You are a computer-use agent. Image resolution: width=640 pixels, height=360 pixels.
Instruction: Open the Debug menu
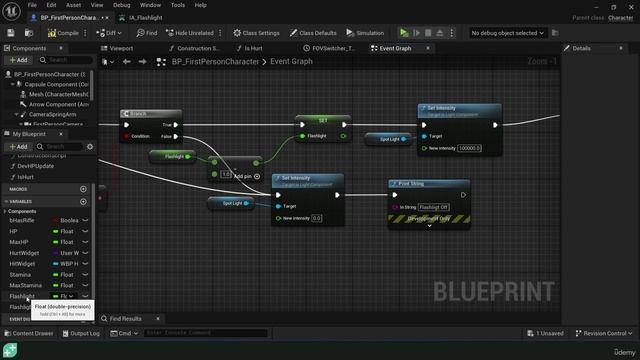(122, 5)
